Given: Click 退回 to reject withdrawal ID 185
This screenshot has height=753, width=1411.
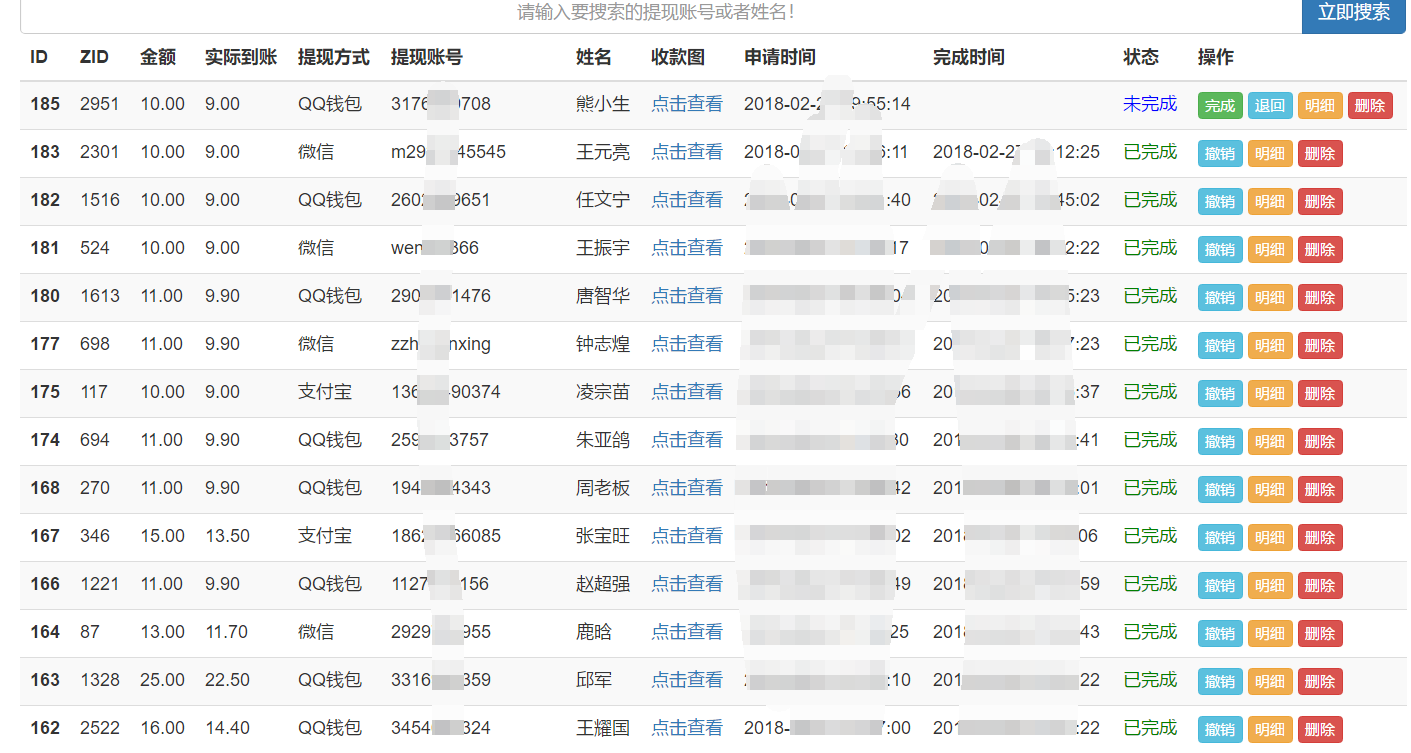Looking at the screenshot, I should pos(1270,105).
